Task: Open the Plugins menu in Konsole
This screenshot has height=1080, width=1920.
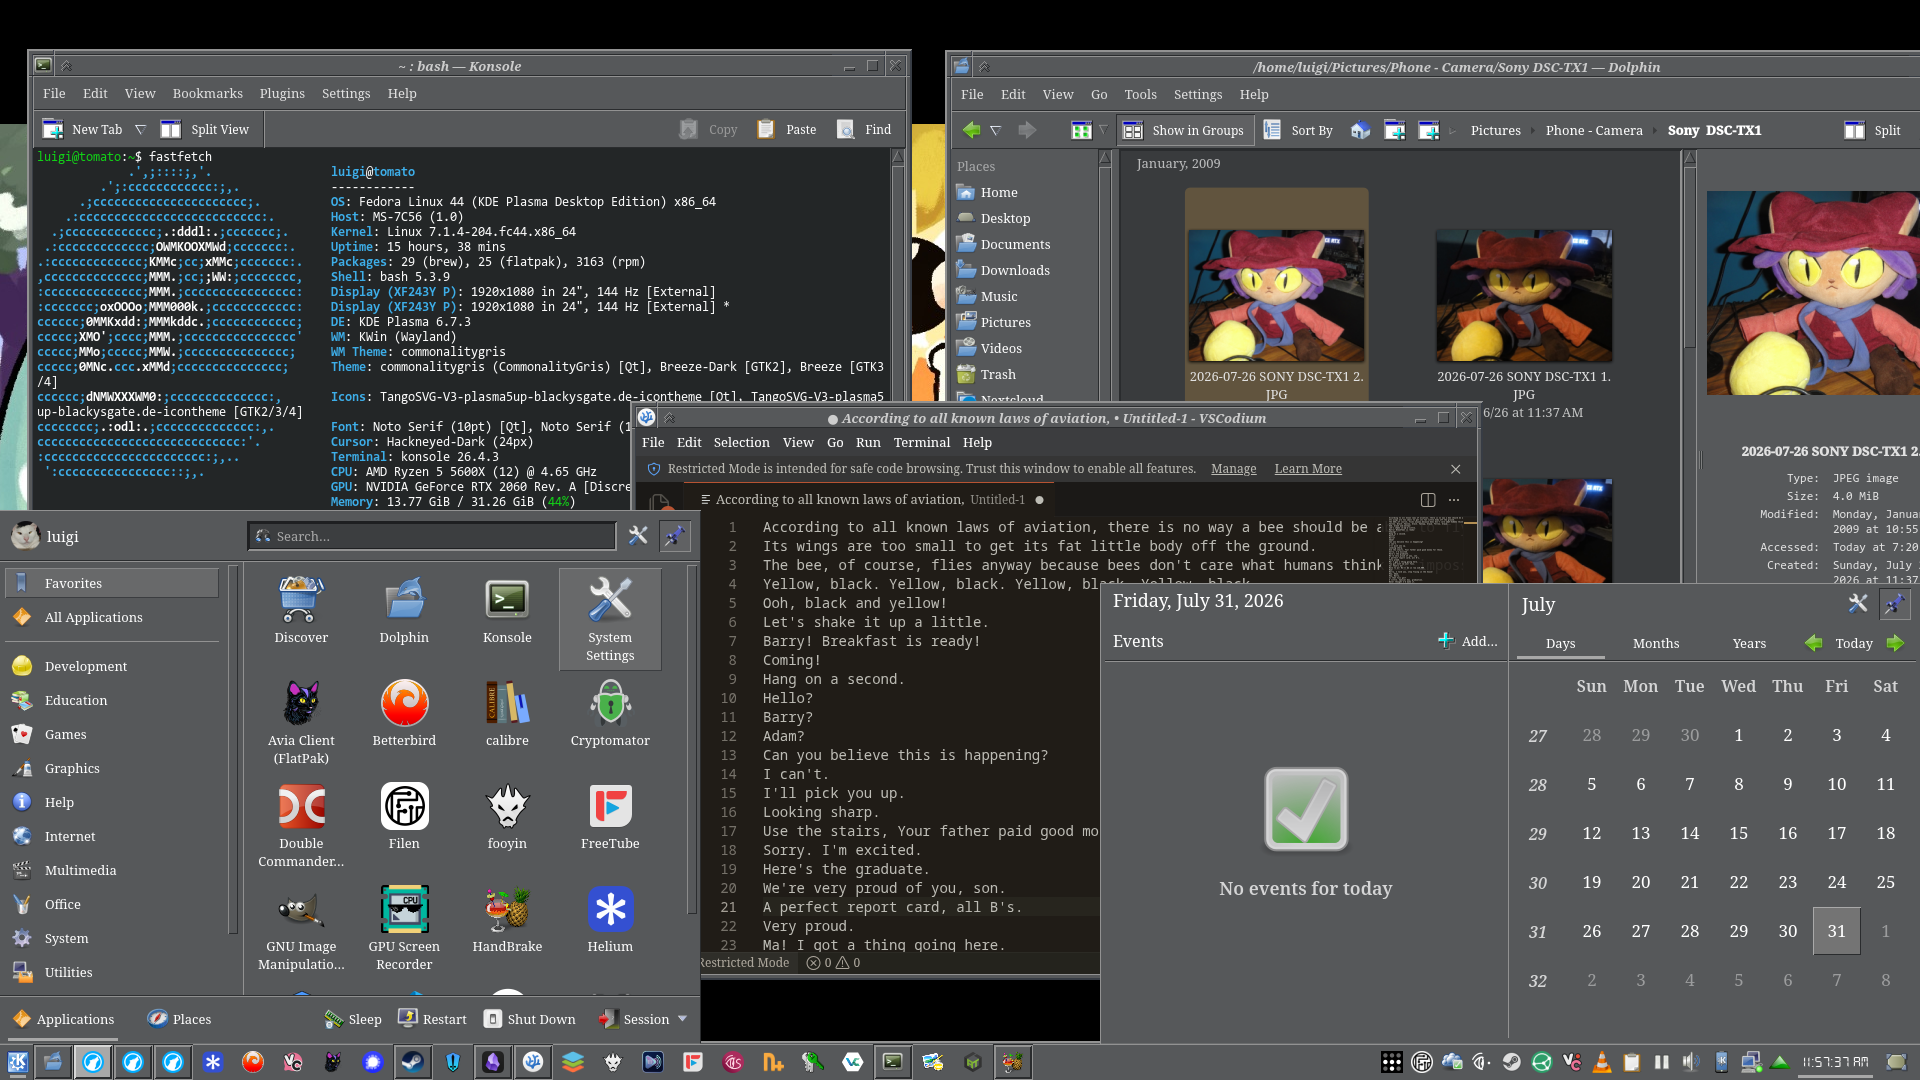Action: tap(282, 93)
